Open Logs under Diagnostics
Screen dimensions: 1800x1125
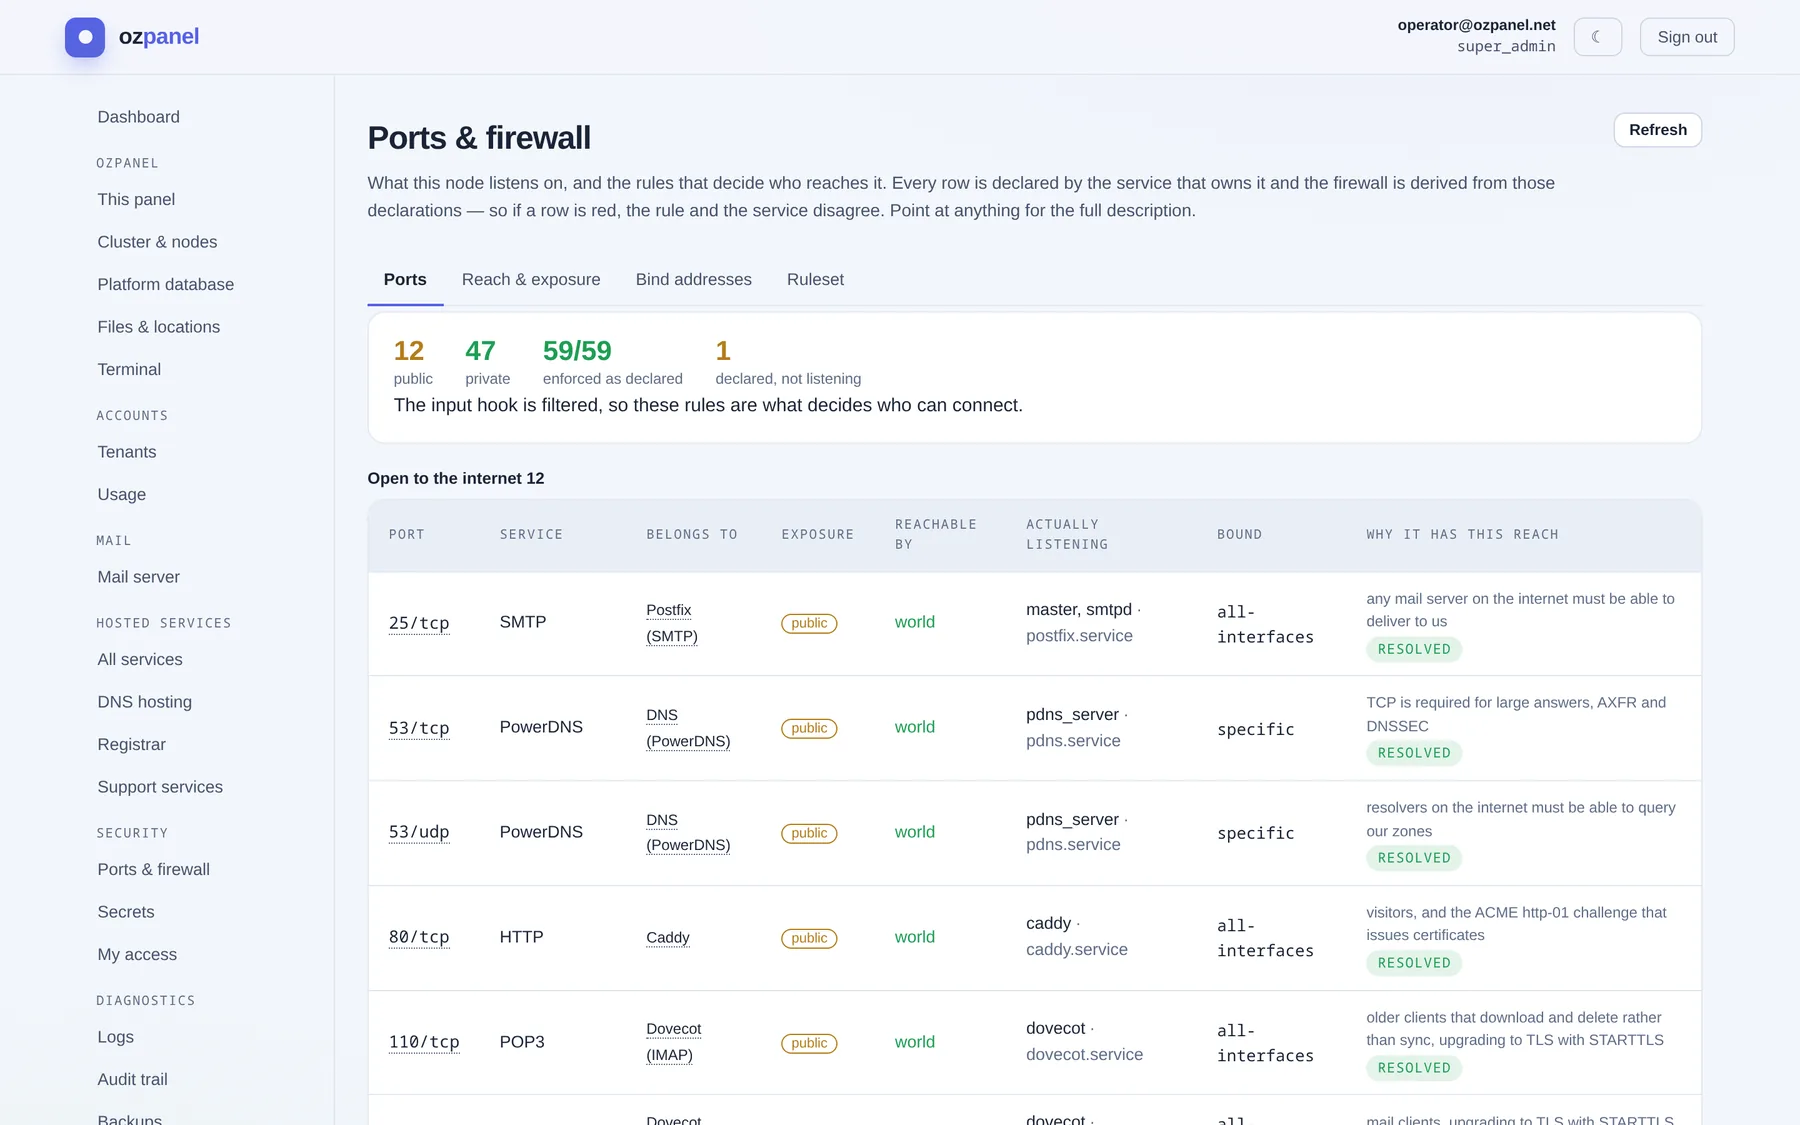(x=116, y=1037)
